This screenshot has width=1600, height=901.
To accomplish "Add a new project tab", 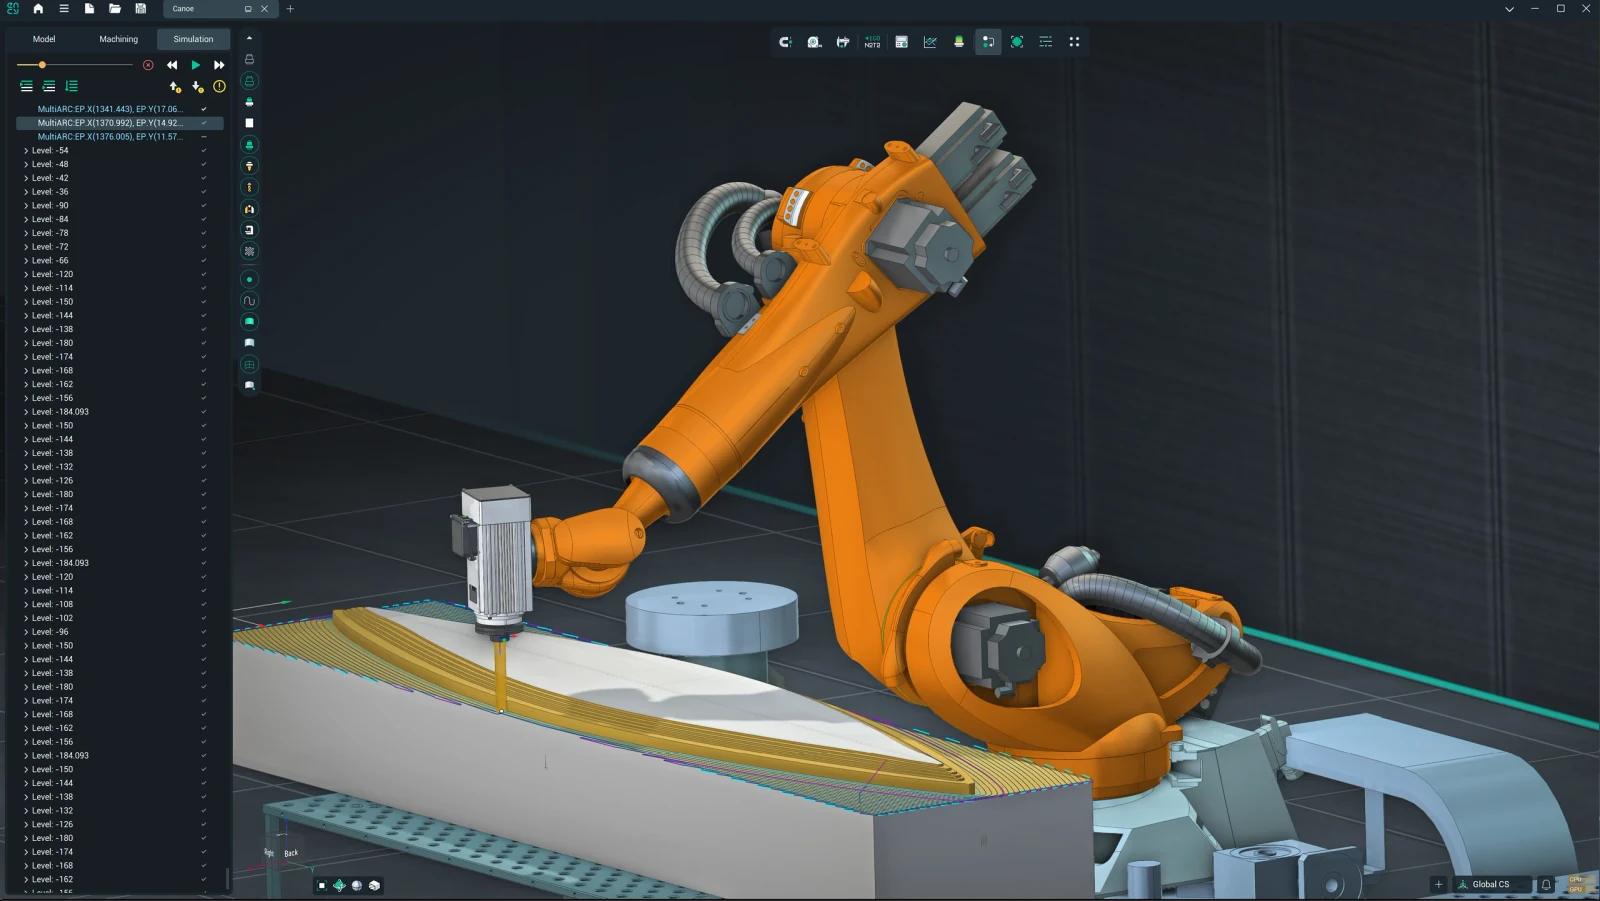I will click(x=290, y=9).
